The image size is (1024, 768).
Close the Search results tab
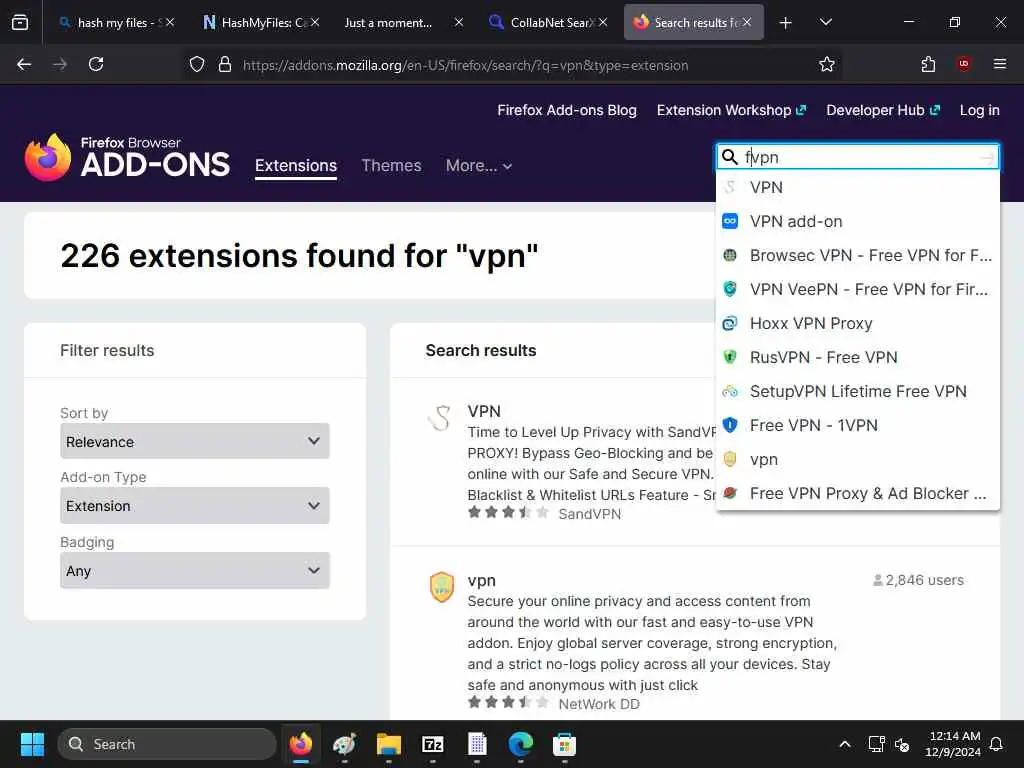pyautogui.click(x=746, y=22)
